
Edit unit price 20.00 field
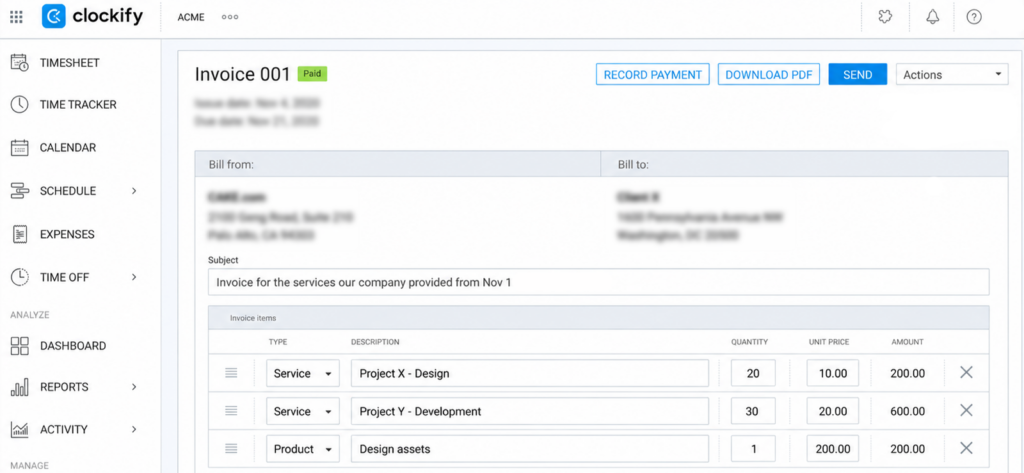[x=833, y=411]
